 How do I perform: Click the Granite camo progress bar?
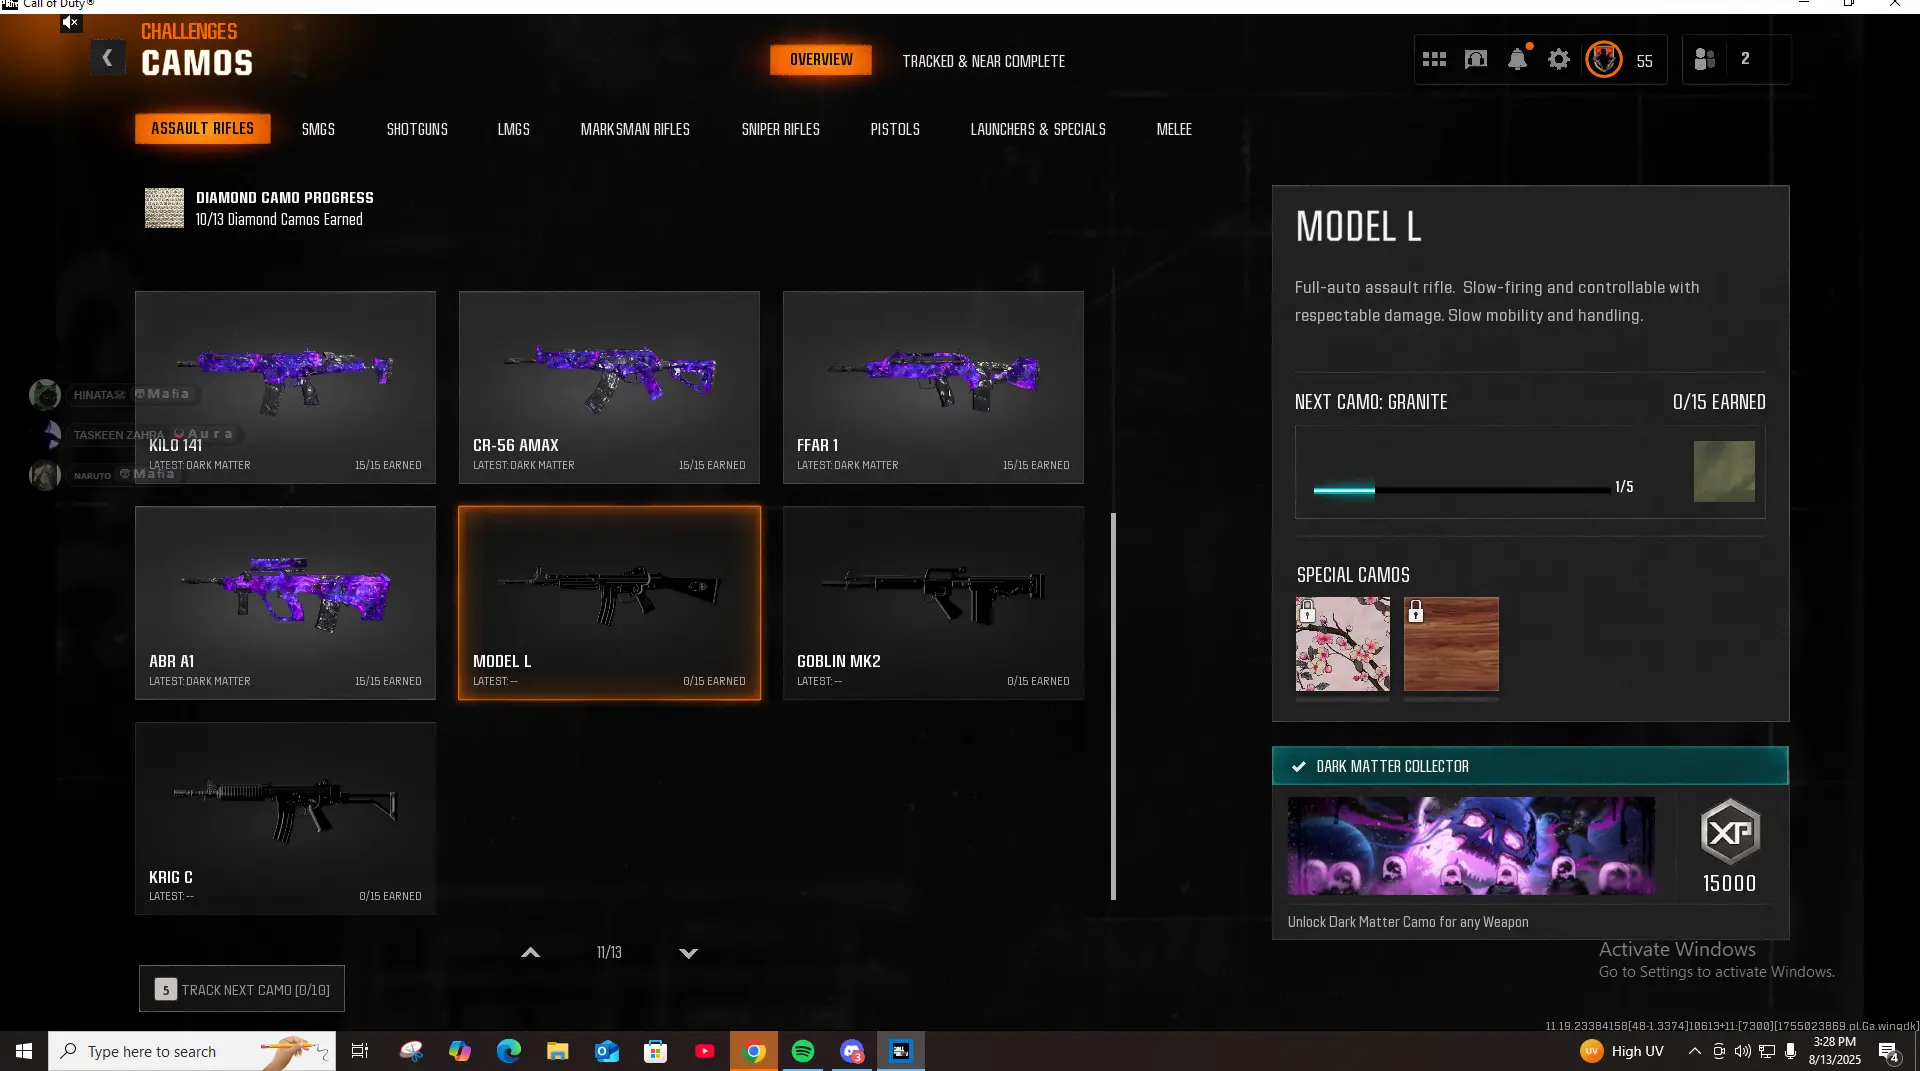click(x=1462, y=490)
